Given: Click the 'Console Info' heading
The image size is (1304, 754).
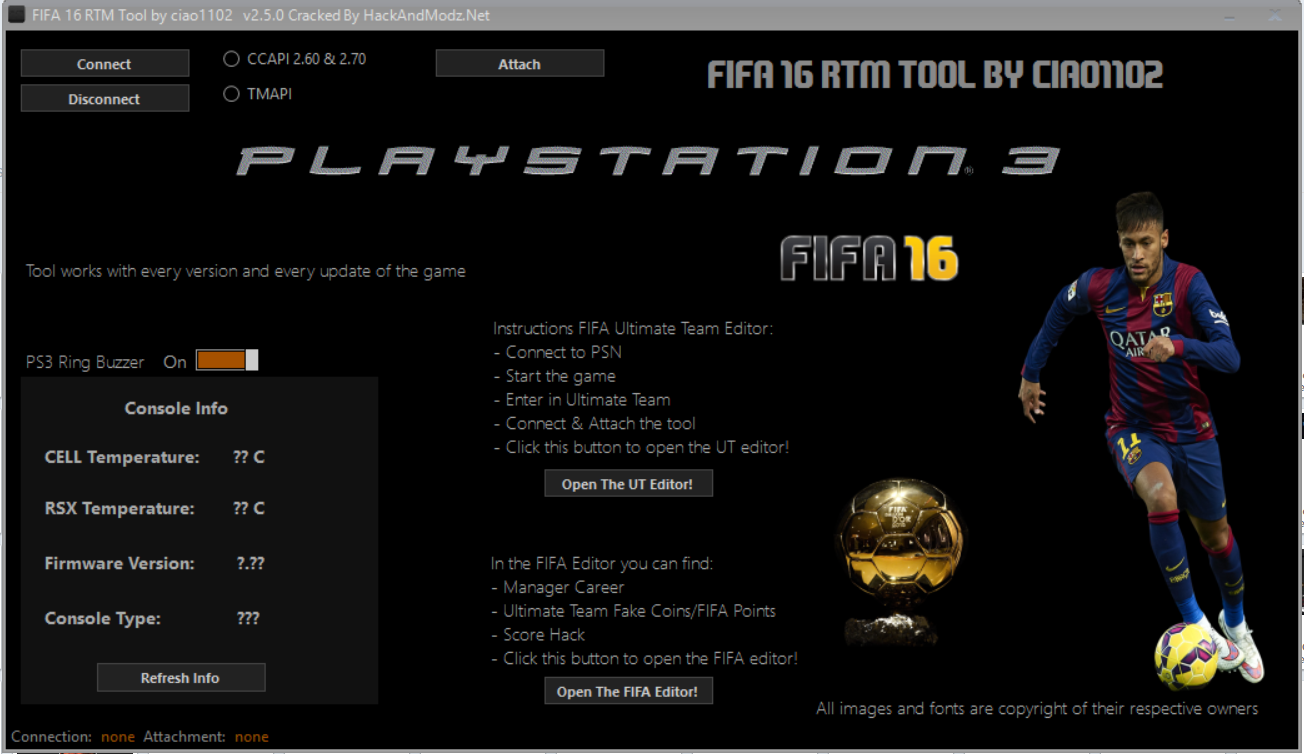Looking at the screenshot, I should [176, 408].
